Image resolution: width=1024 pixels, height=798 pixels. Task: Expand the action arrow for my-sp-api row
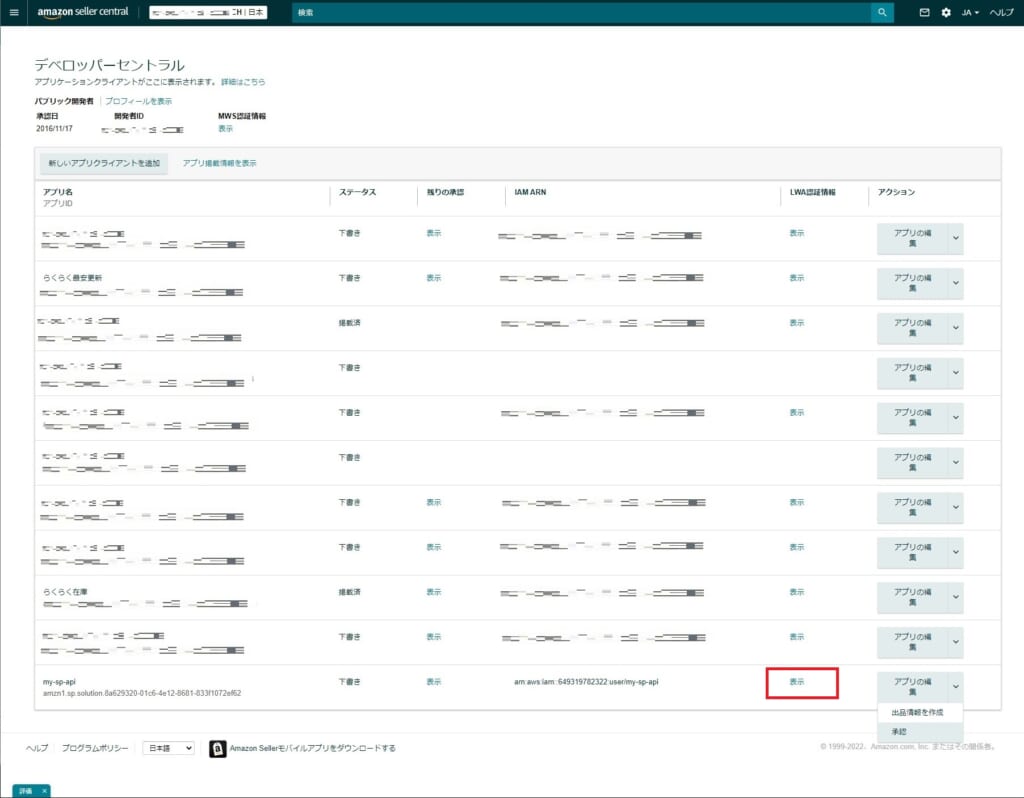955,686
